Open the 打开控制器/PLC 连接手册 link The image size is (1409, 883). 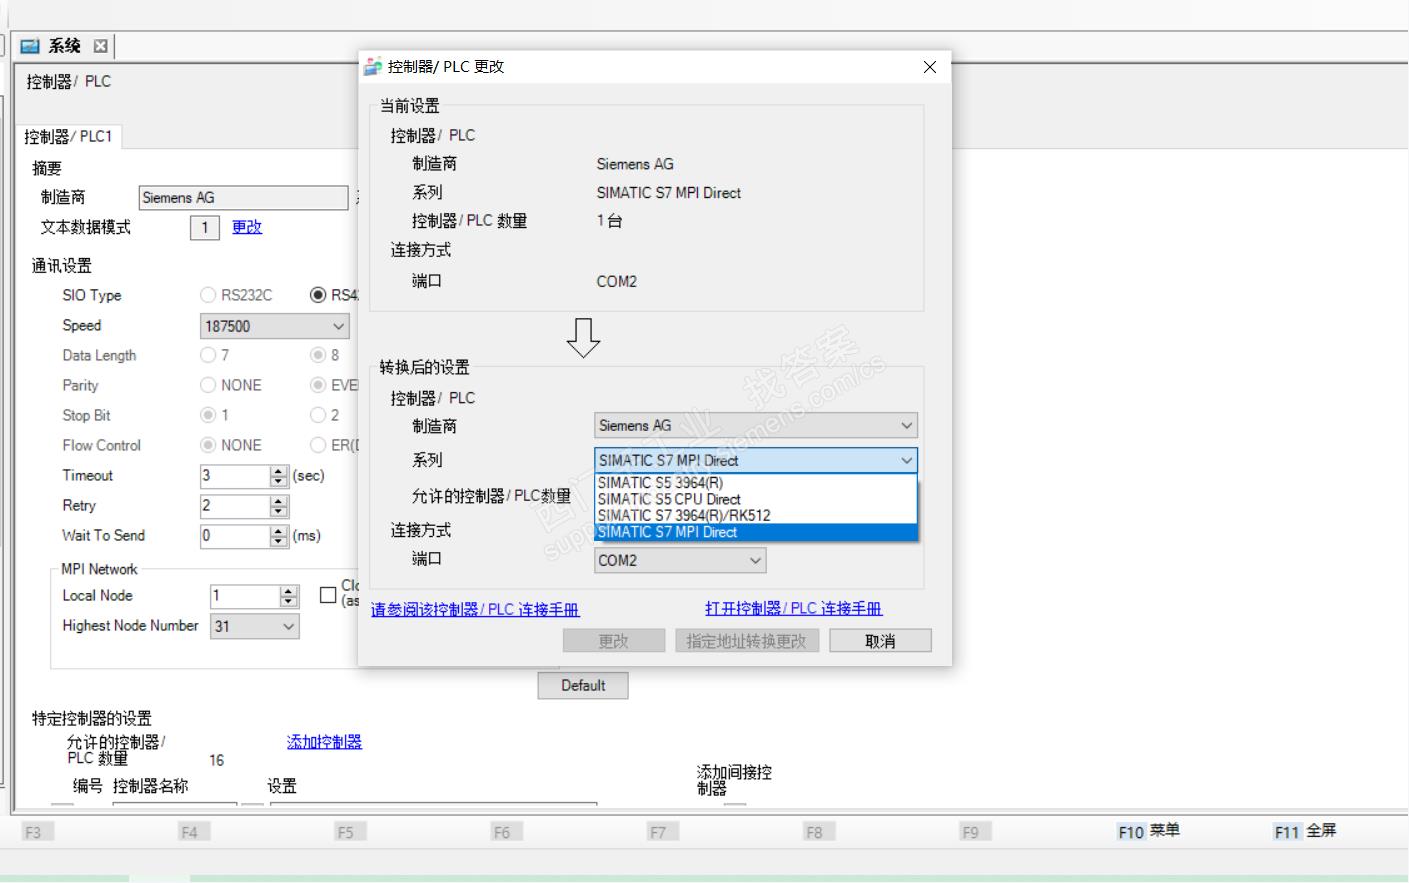click(794, 608)
